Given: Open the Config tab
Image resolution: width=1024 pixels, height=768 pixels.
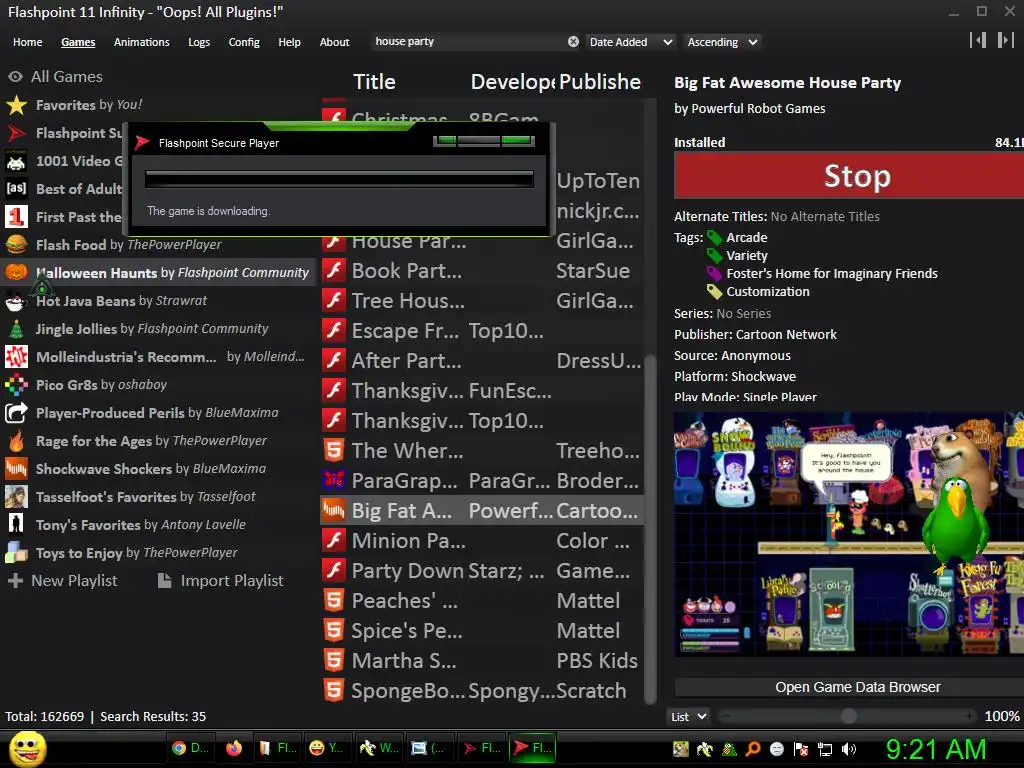Looking at the screenshot, I should point(244,42).
